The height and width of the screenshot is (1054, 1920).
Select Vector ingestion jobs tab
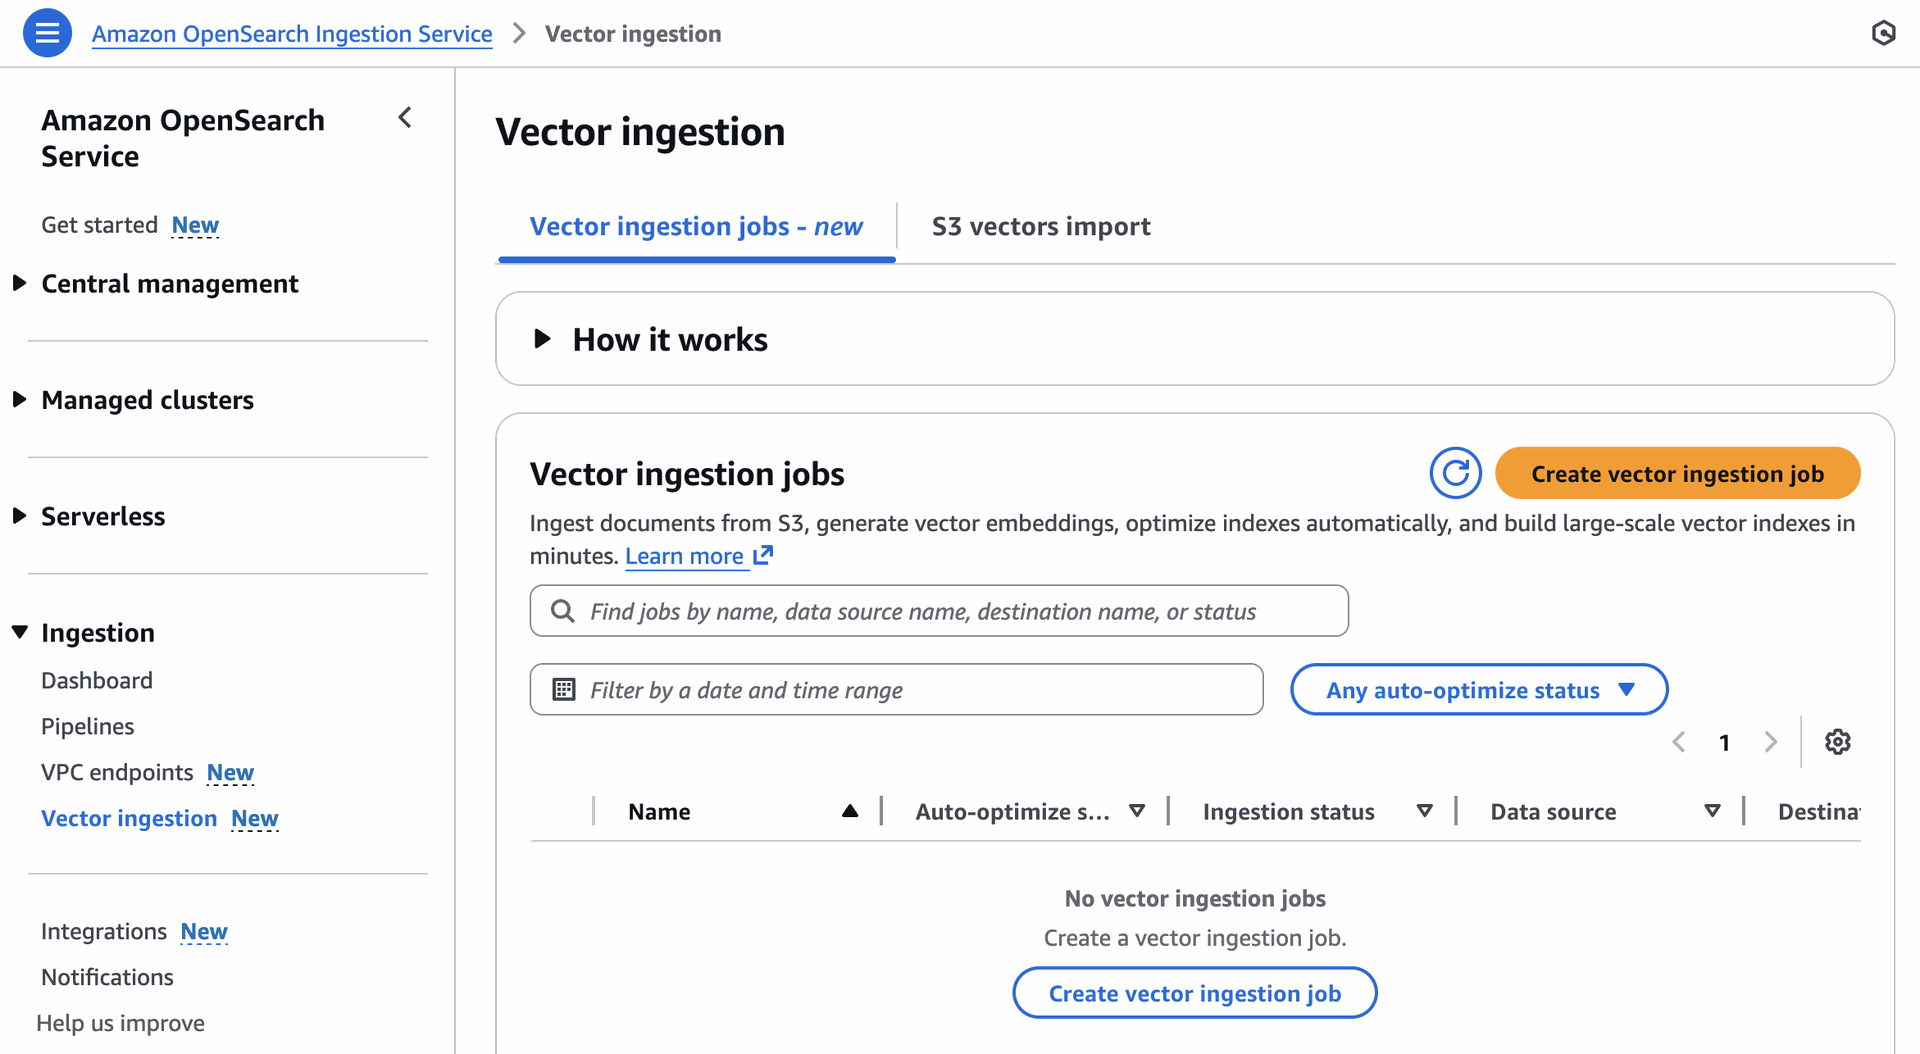(x=695, y=227)
